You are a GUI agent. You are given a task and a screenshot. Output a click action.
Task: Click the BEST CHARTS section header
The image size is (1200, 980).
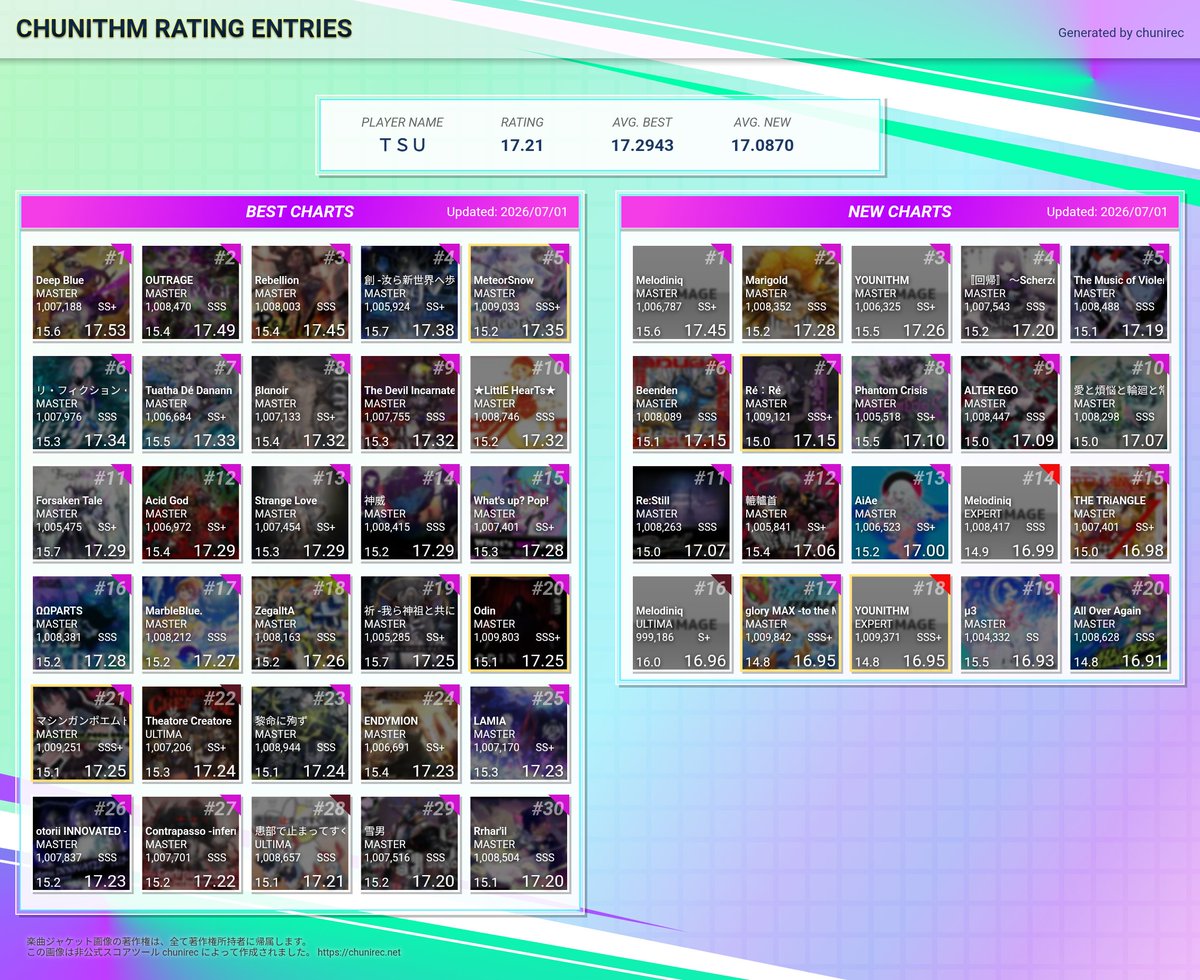300,212
